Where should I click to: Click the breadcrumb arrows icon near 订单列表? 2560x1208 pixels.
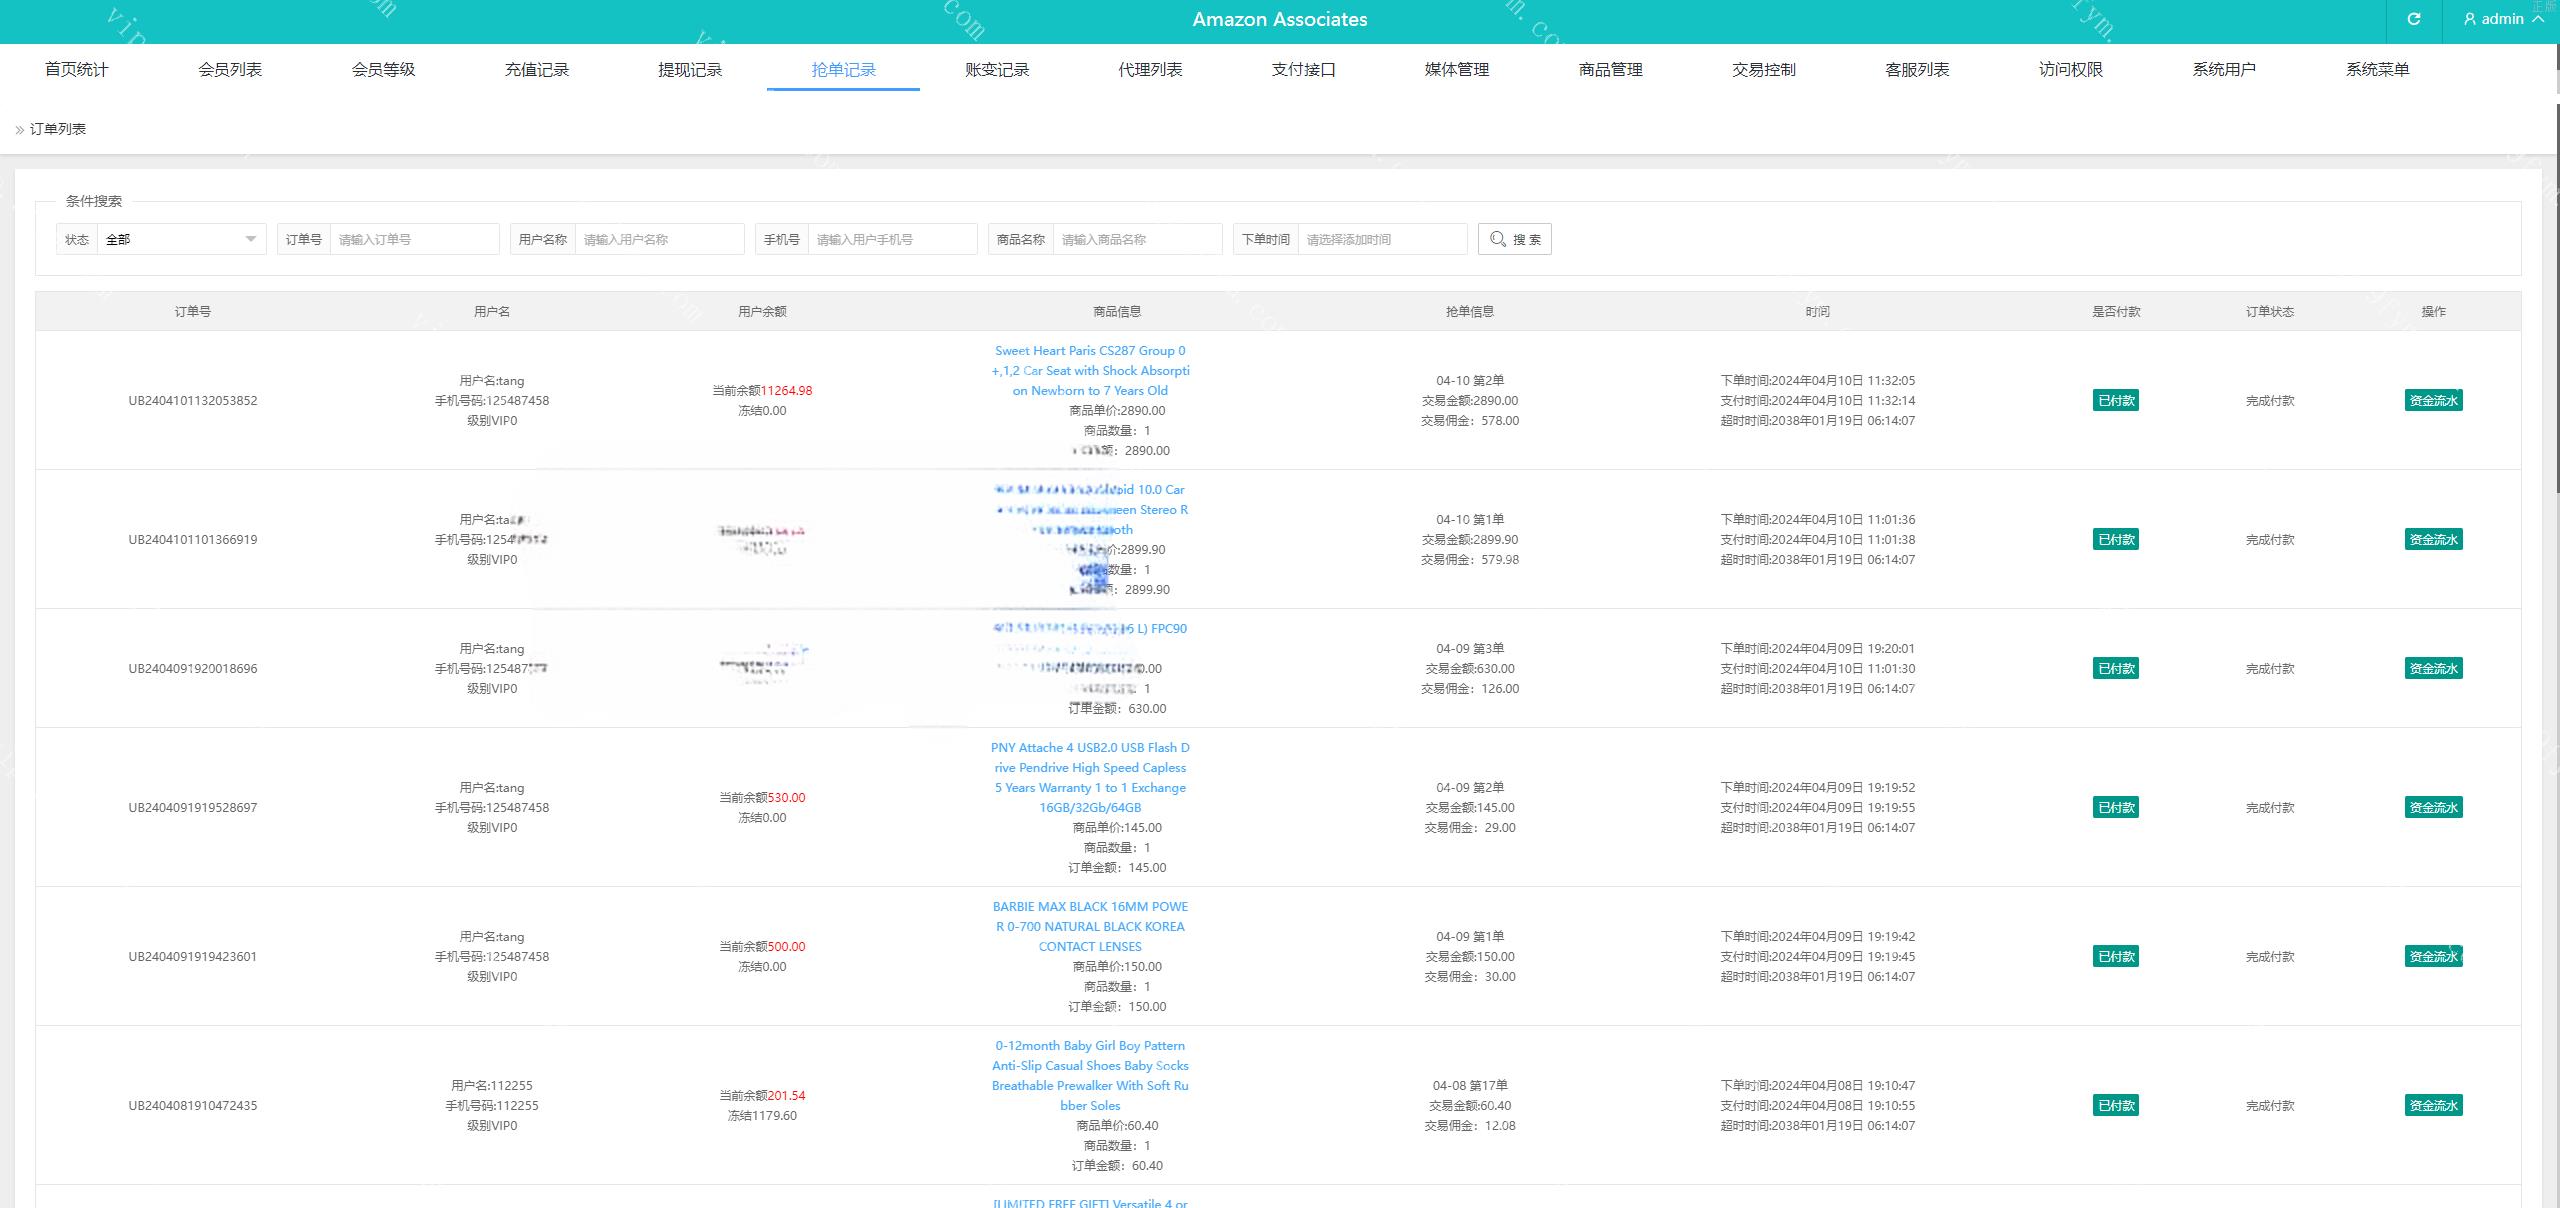pyautogui.click(x=19, y=130)
